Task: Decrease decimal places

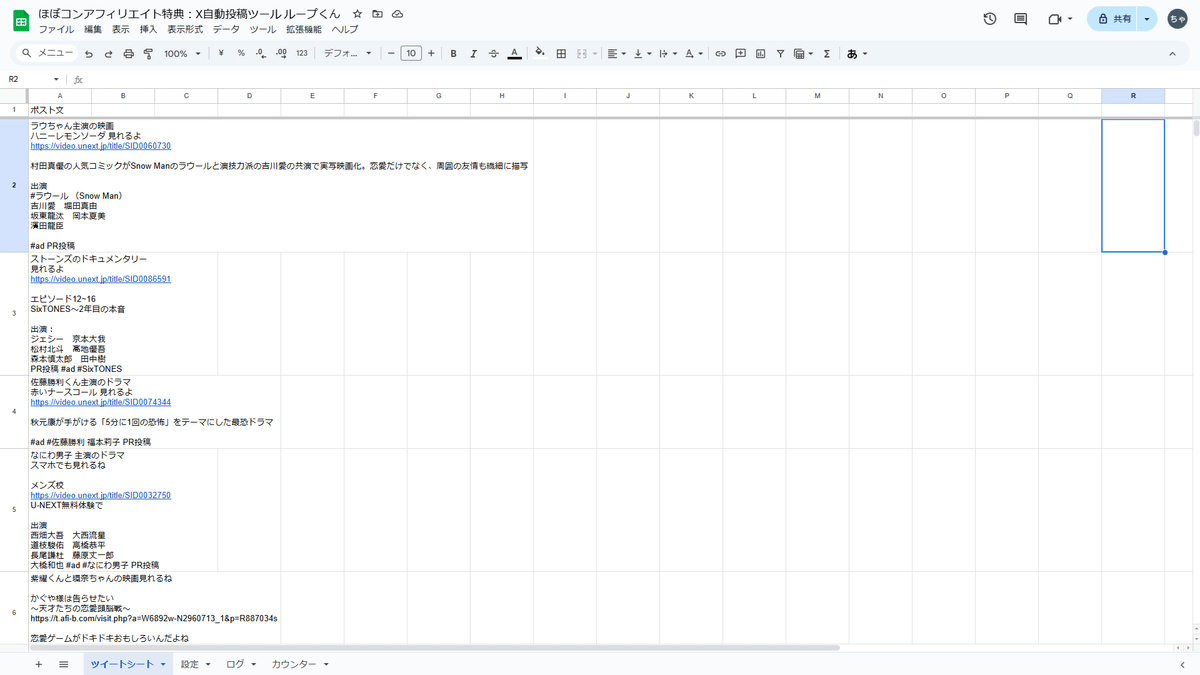Action: click(261, 54)
